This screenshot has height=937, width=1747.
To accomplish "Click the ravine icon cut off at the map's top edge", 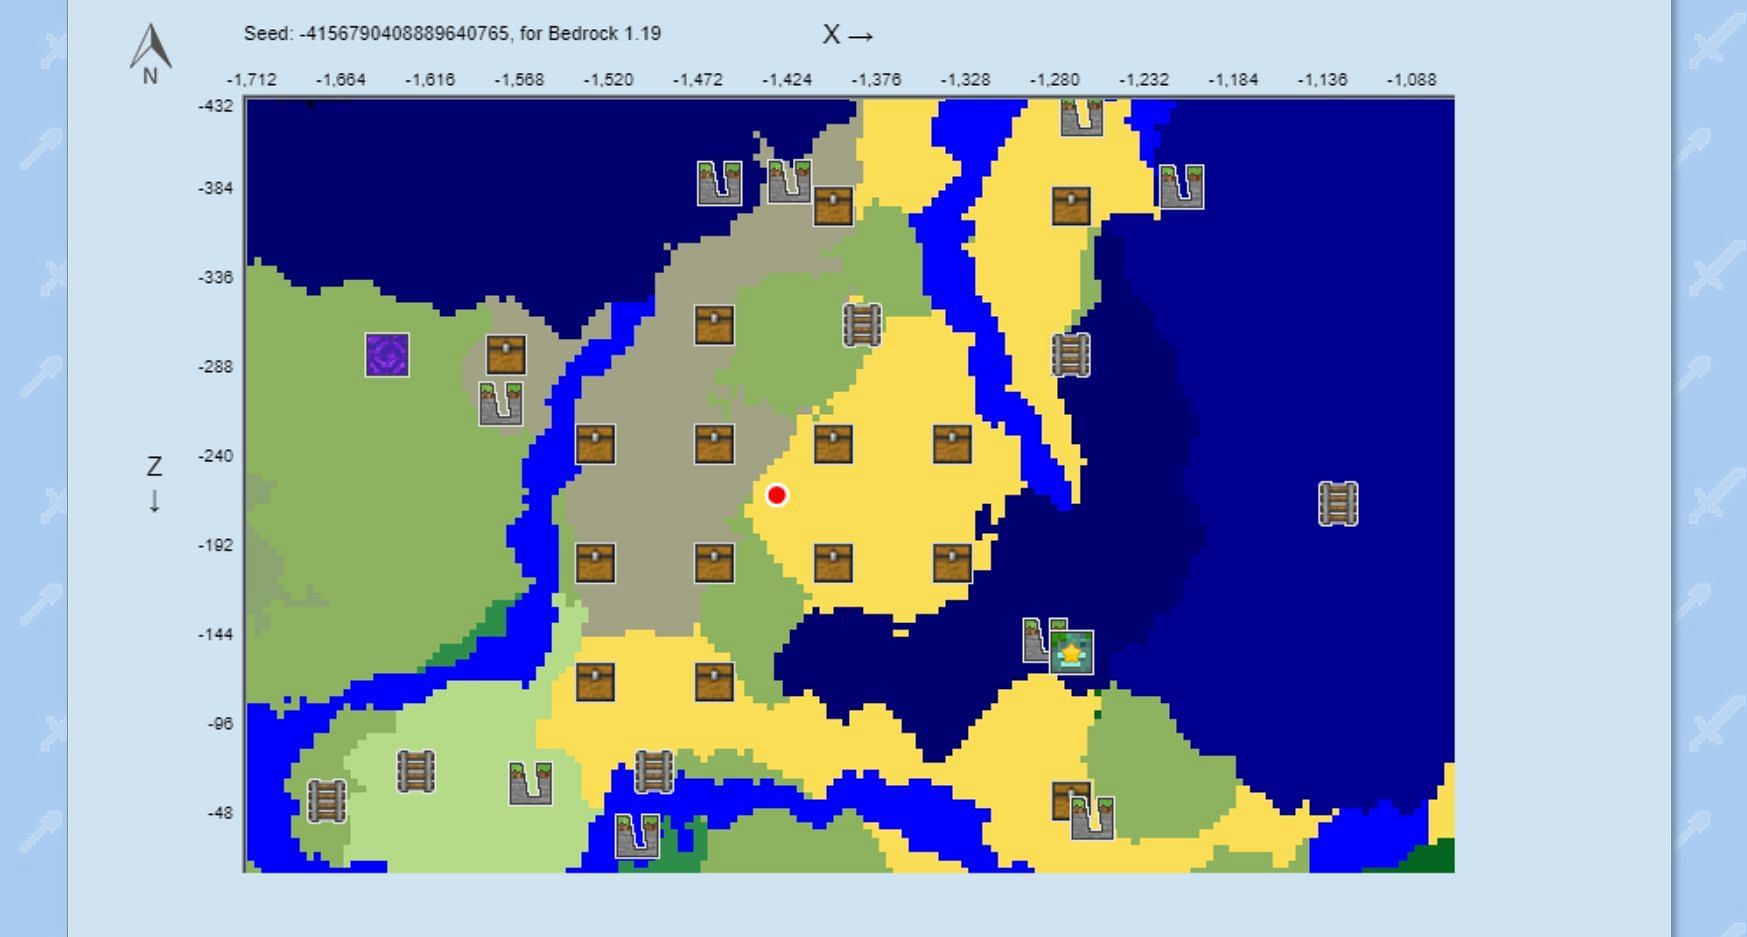I will tap(1081, 117).
